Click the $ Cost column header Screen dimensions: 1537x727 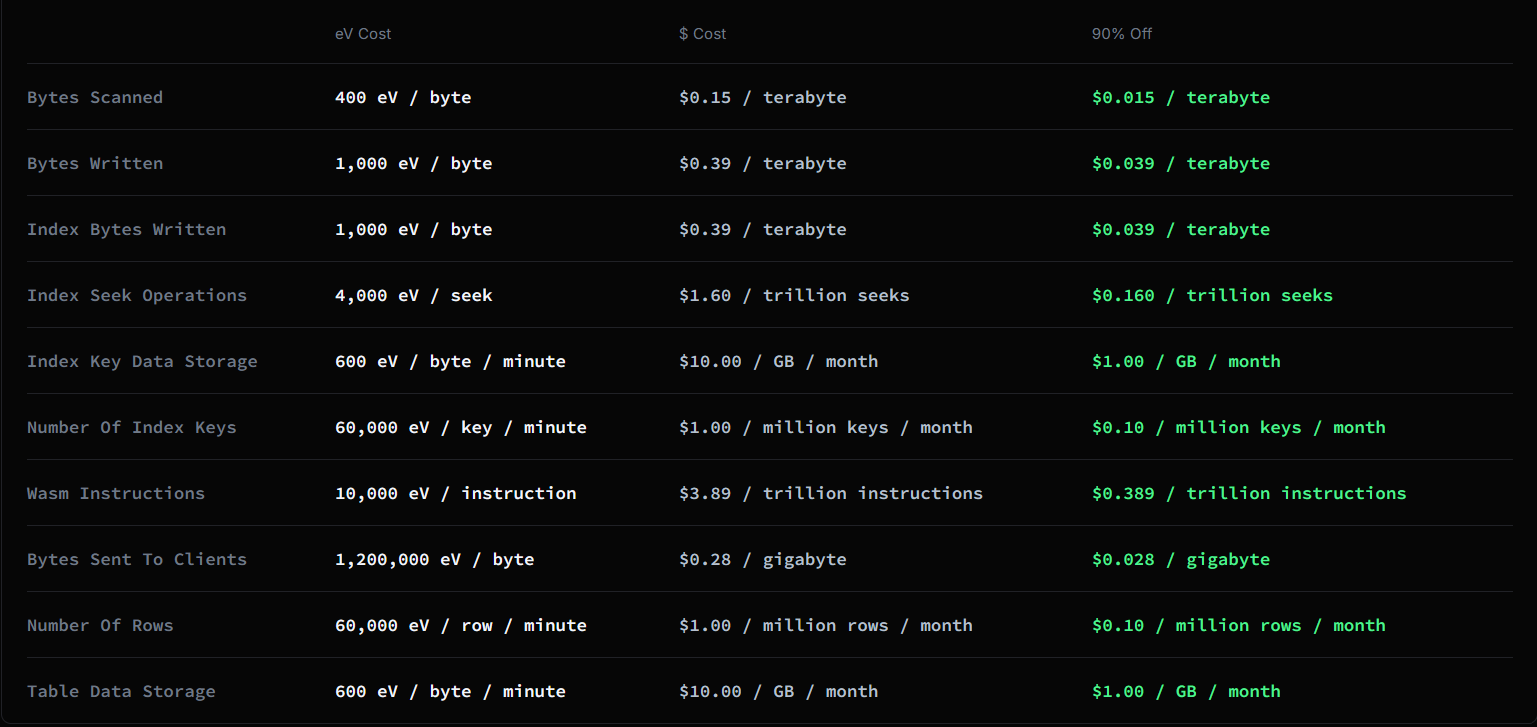[703, 33]
